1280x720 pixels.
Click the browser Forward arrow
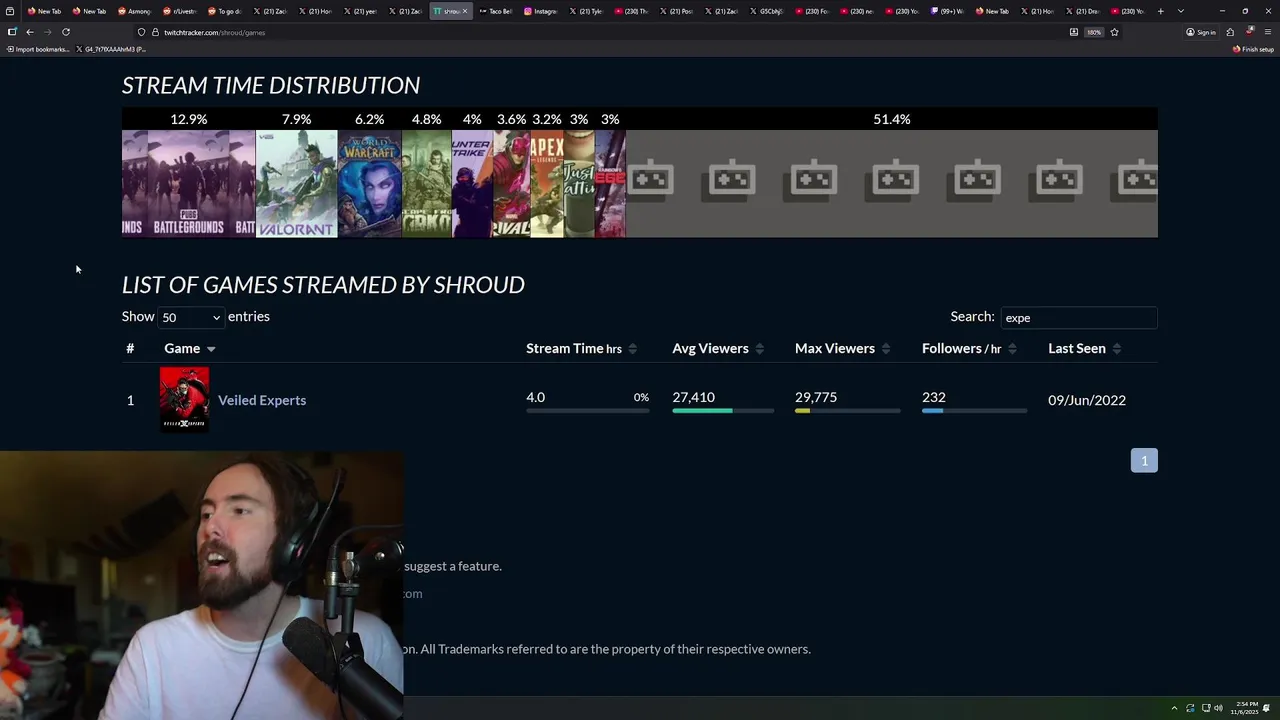pos(47,32)
